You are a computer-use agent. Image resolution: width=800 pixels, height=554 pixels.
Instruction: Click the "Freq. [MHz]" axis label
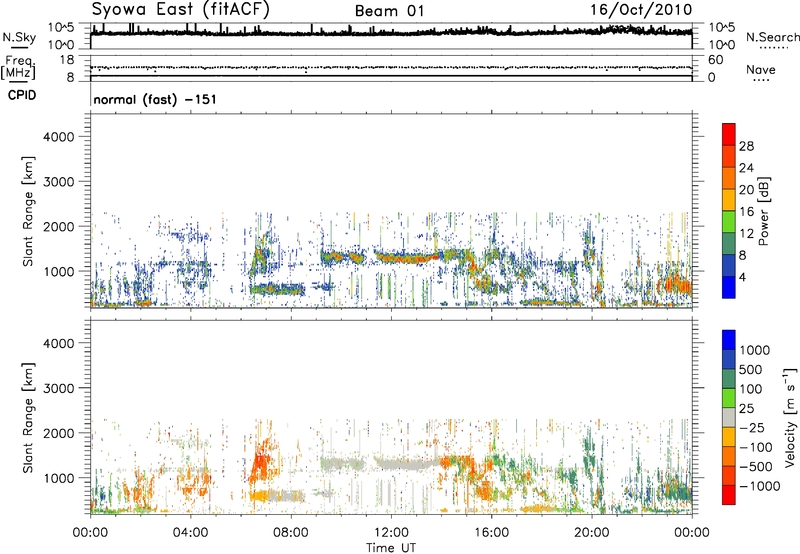tap(18, 68)
